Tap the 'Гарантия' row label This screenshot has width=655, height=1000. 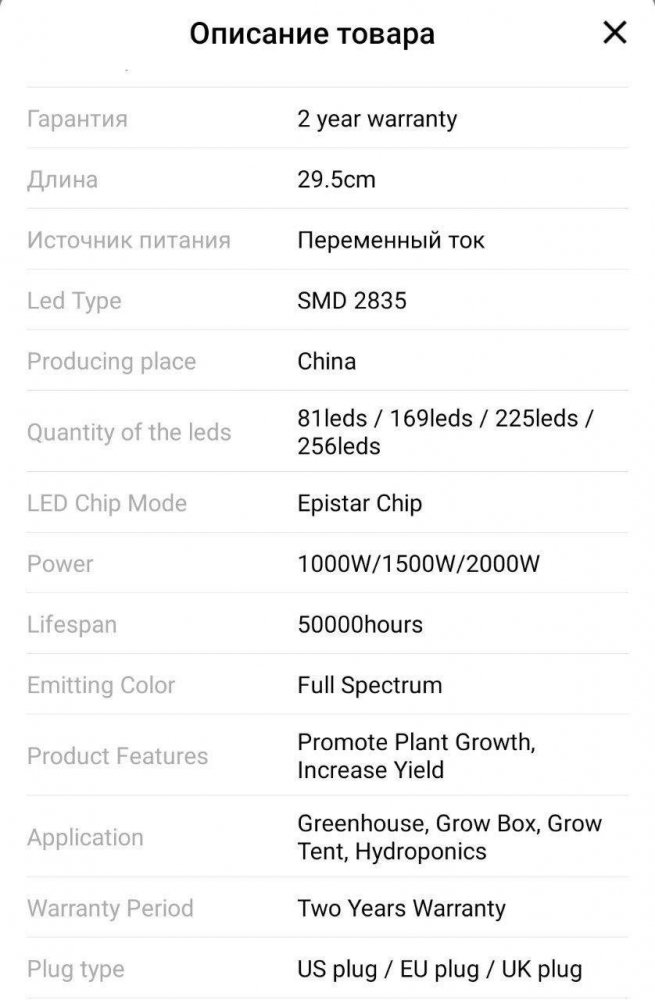click(77, 119)
